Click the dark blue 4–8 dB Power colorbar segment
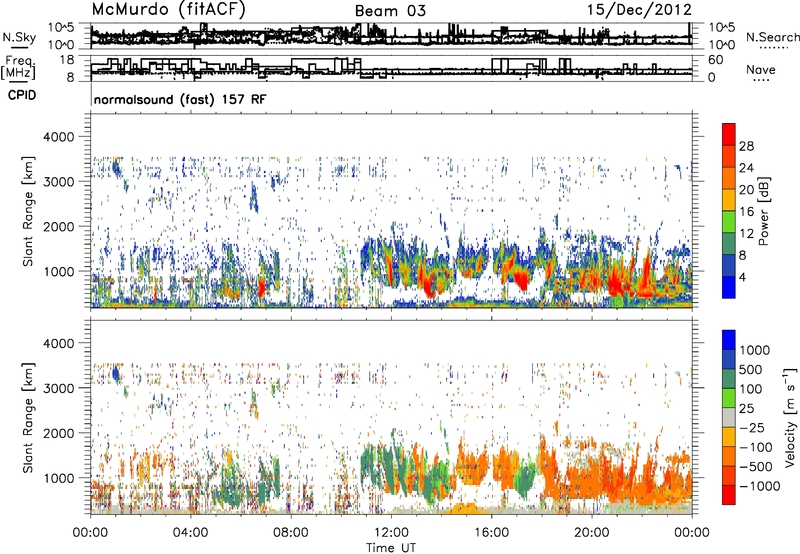The image size is (800, 554). (x=729, y=265)
